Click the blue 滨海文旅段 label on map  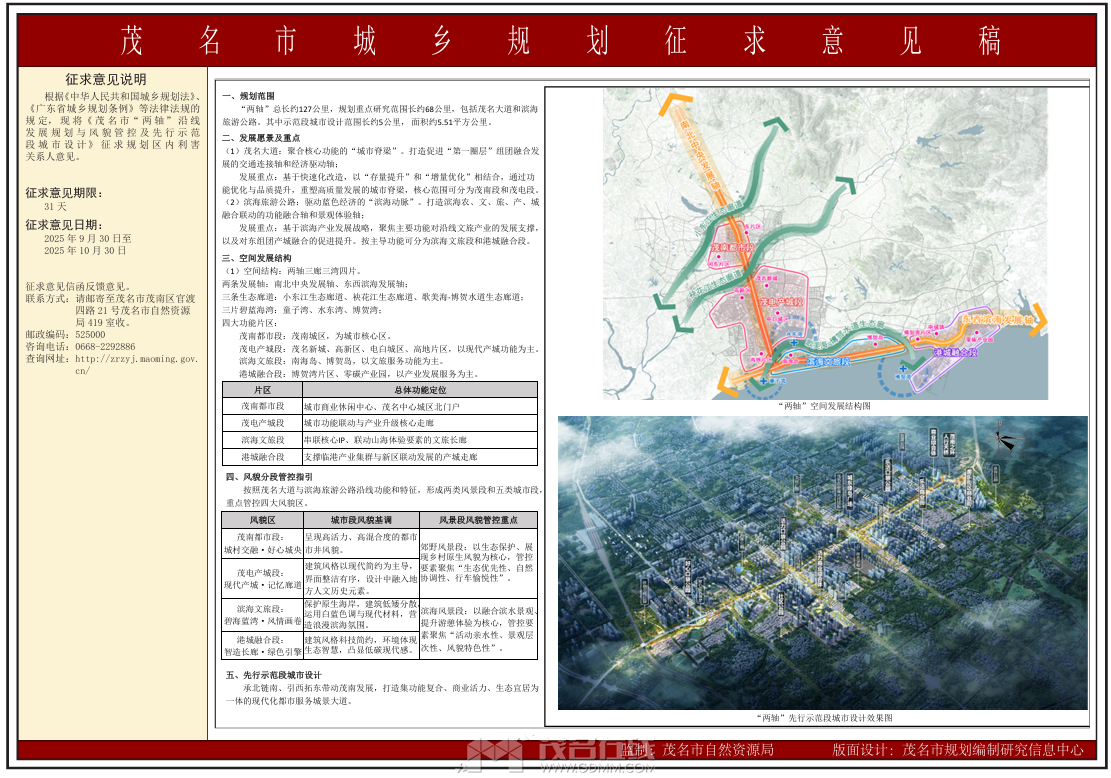[829, 361]
